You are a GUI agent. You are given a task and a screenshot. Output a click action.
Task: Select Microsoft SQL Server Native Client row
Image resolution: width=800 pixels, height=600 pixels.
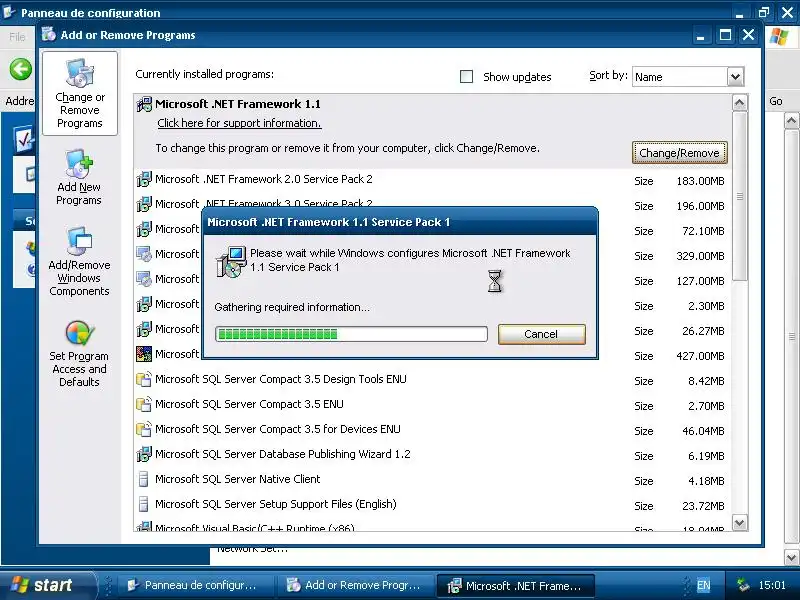coord(433,480)
